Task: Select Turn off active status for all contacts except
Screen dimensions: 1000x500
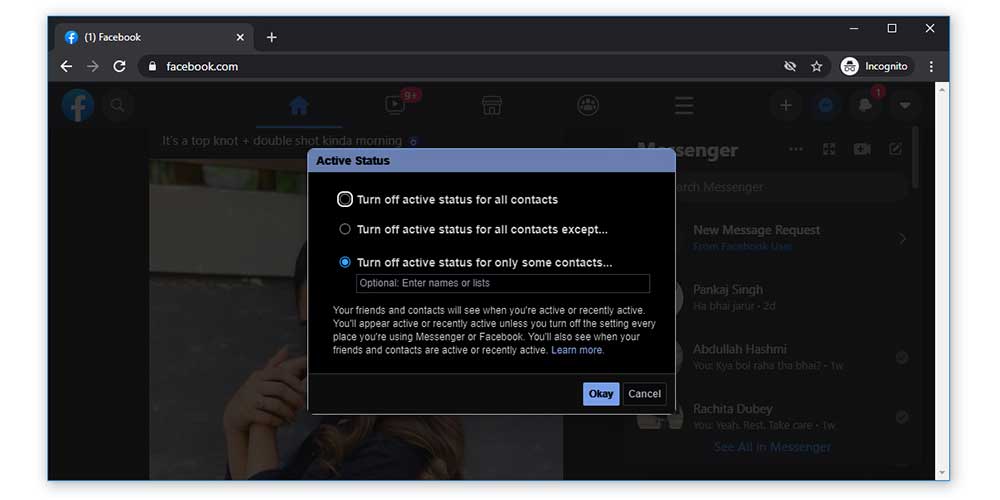Action: coord(345,229)
